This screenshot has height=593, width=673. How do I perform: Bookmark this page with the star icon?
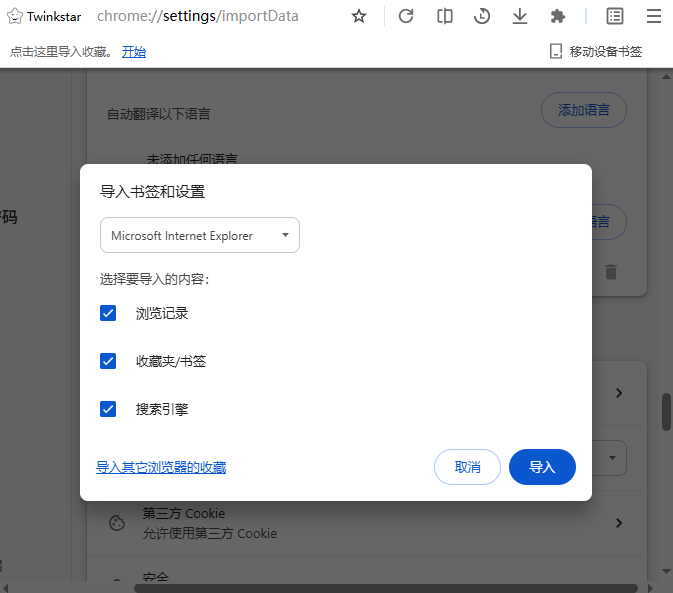pyautogui.click(x=359, y=17)
